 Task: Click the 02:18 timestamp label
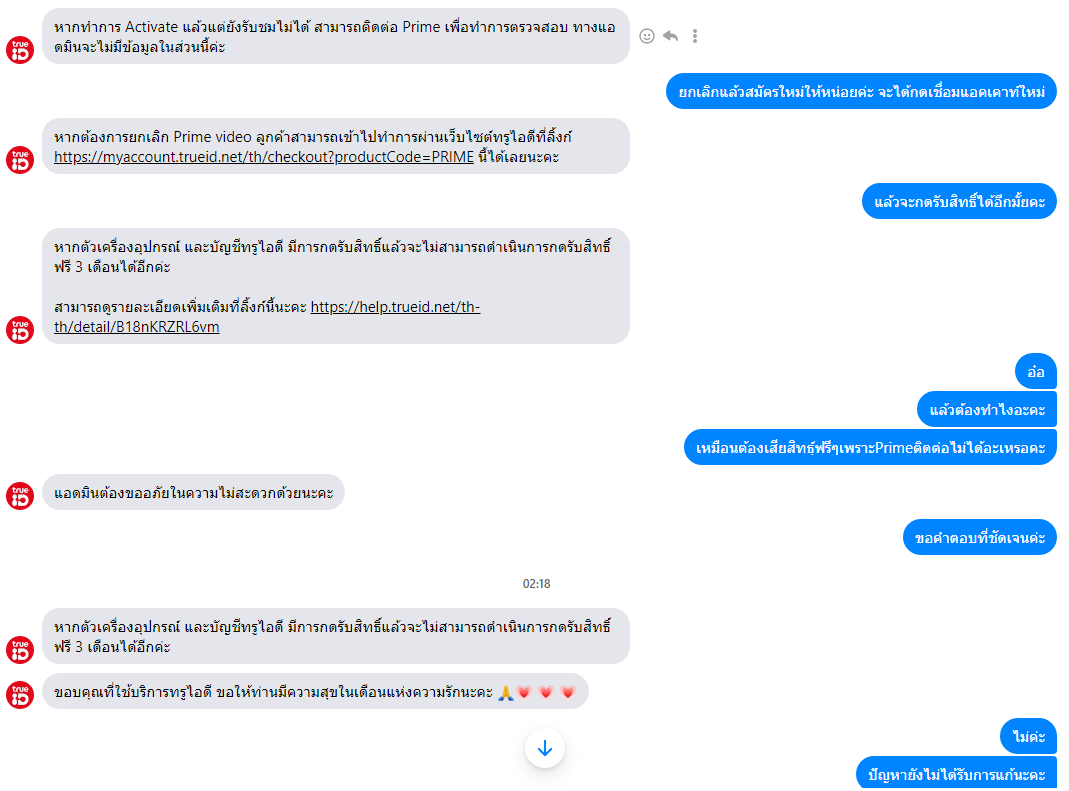pos(537,584)
